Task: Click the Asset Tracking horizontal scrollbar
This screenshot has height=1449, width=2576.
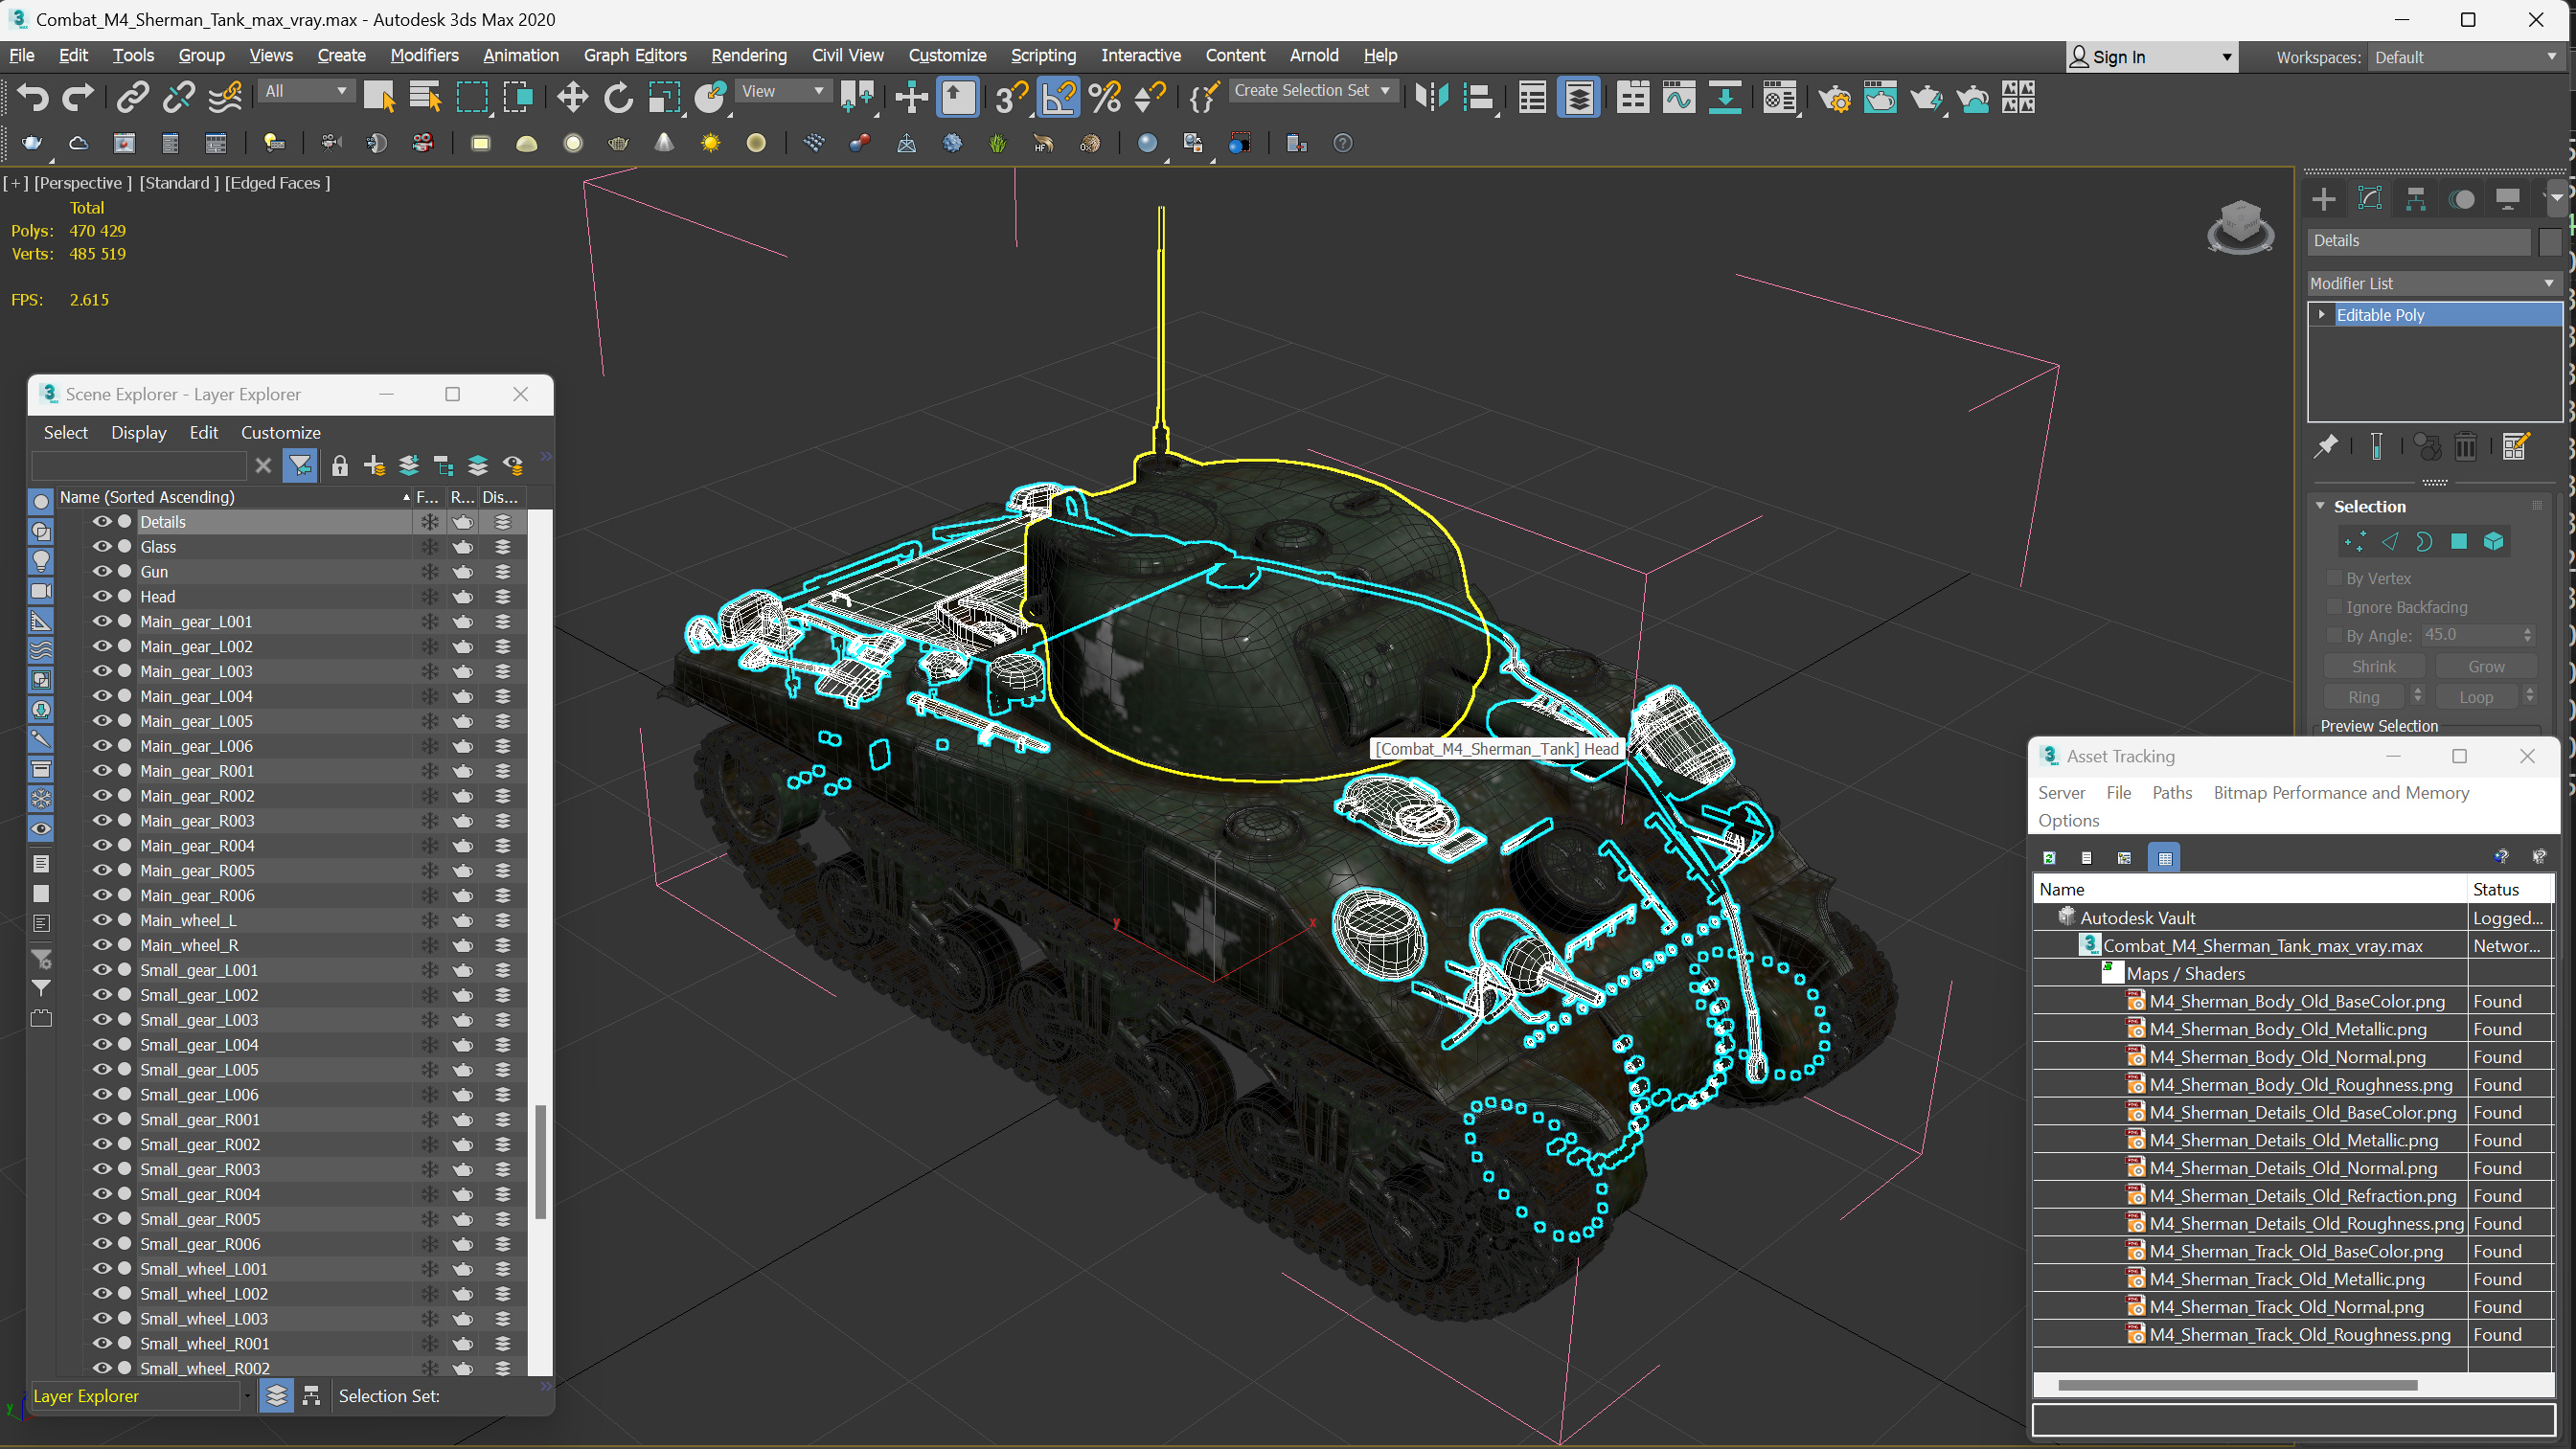Action: coord(2237,1385)
